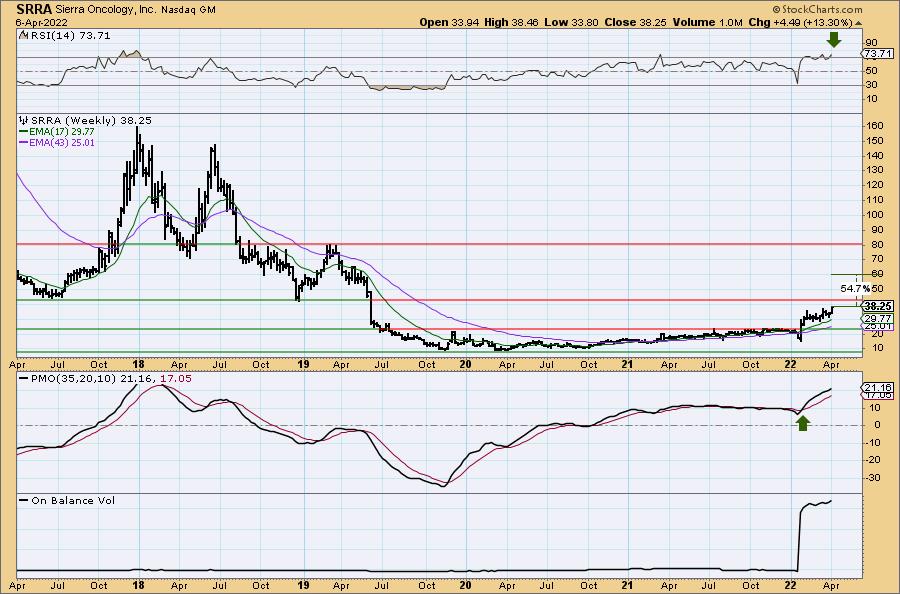Click the Nasdaq GM exchange label
900x594 pixels.
click(x=188, y=10)
